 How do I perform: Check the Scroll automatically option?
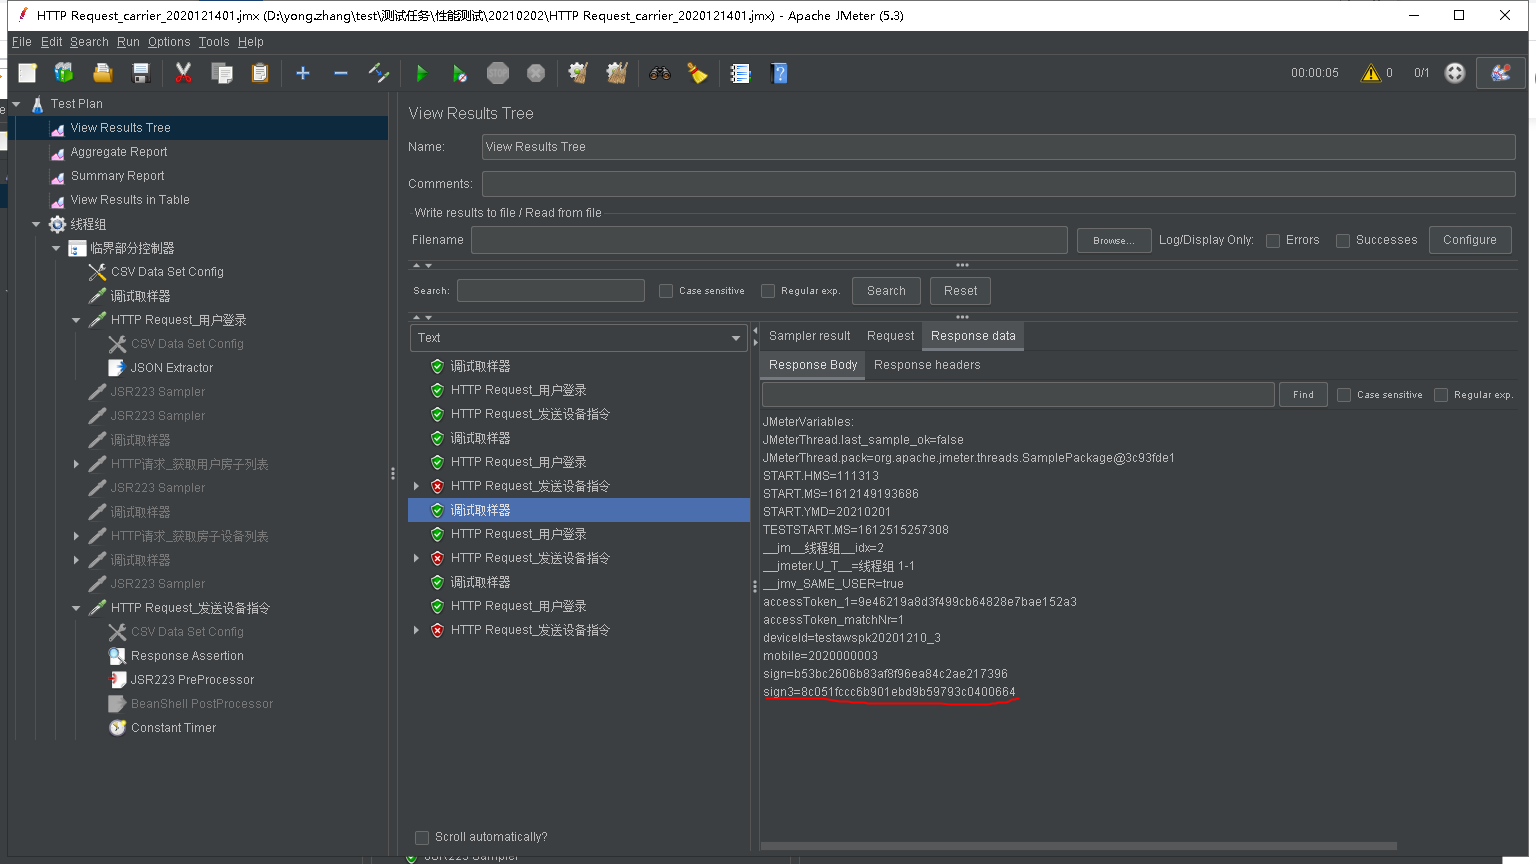click(x=422, y=837)
